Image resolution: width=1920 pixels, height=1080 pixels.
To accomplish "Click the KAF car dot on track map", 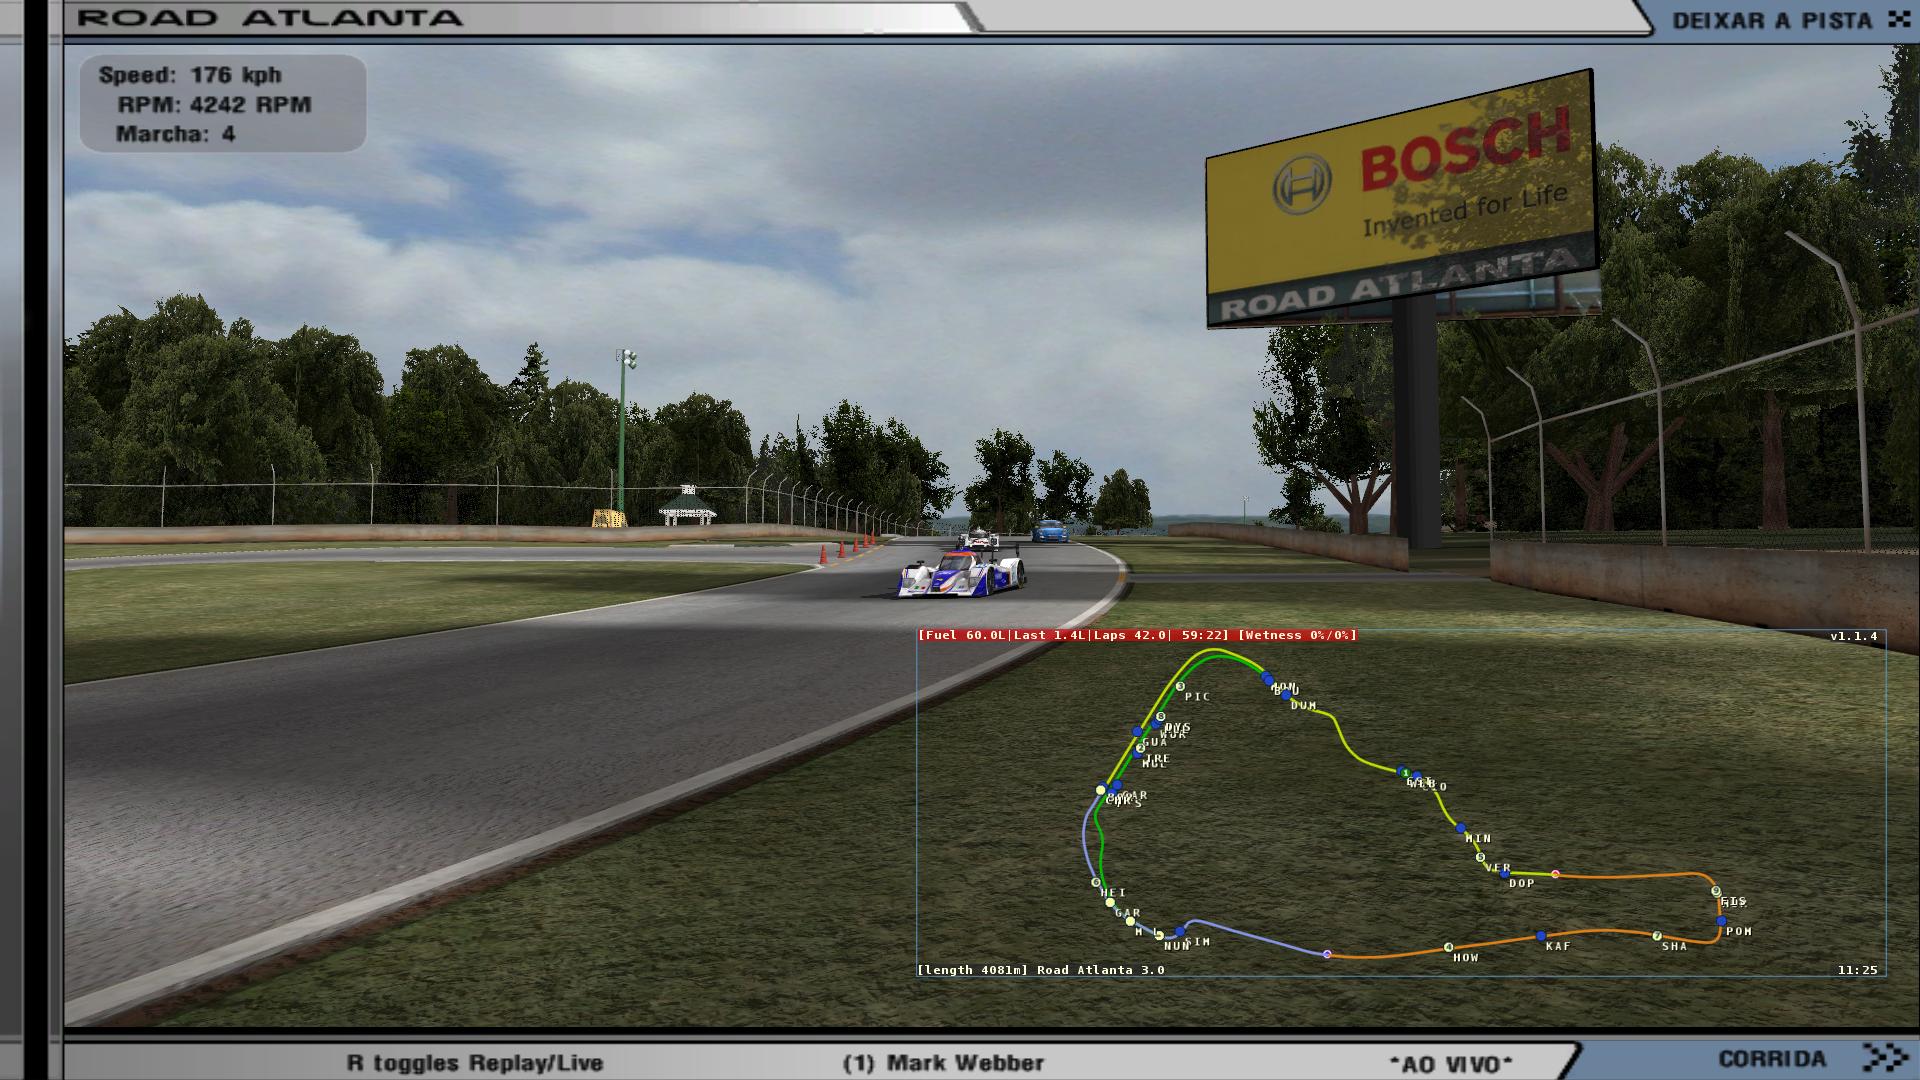I will click(1541, 936).
